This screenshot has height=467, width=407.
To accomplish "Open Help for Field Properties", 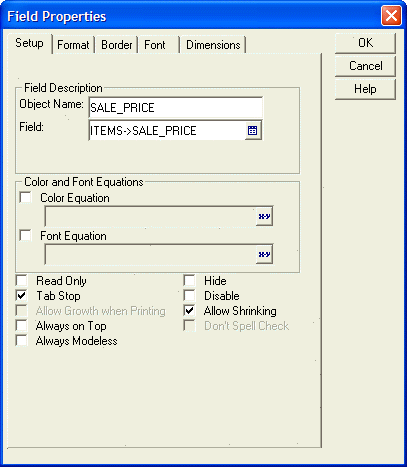I will pyautogui.click(x=365, y=89).
